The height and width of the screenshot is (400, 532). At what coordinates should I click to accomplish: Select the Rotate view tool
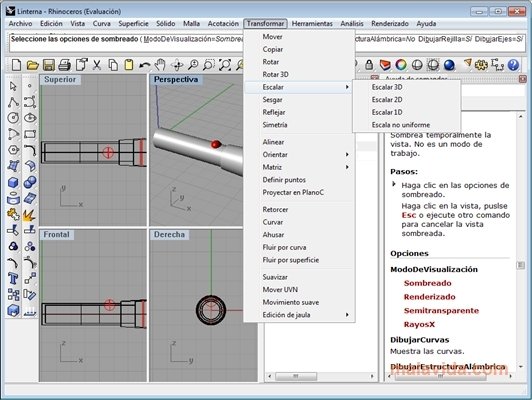click(177, 64)
